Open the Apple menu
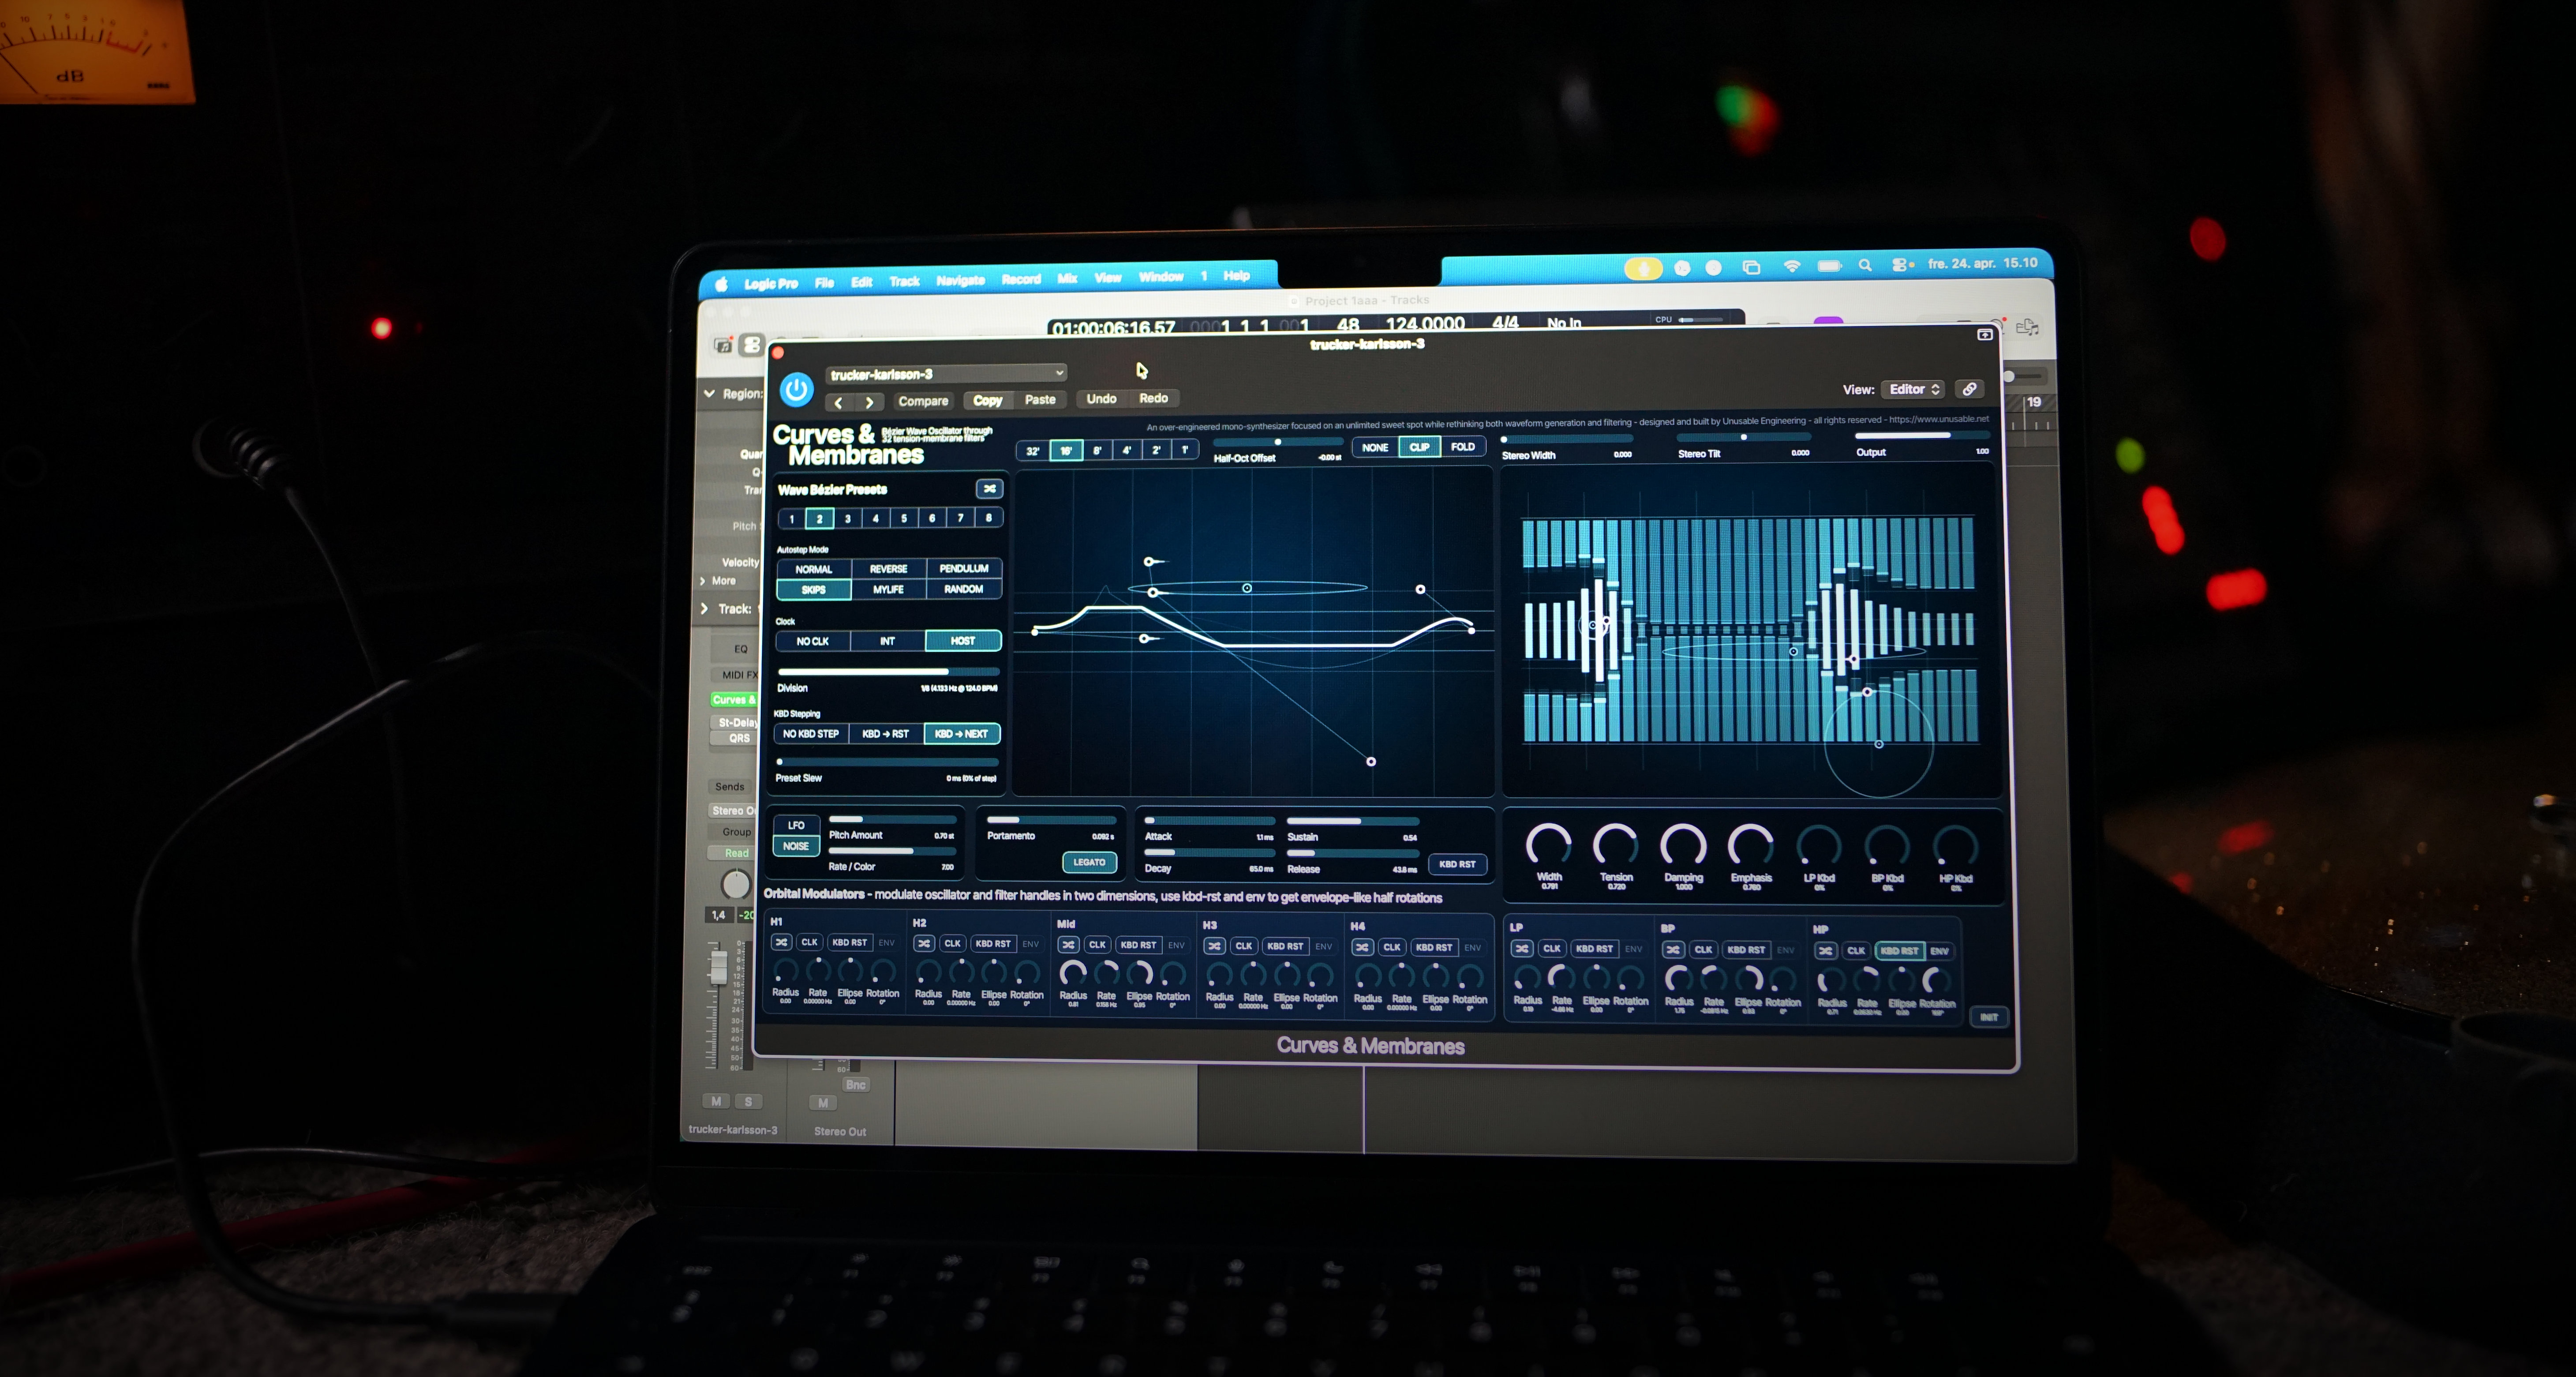Image resolution: width=2576 pixels, height=1377 pixels. tap(721, 284)
